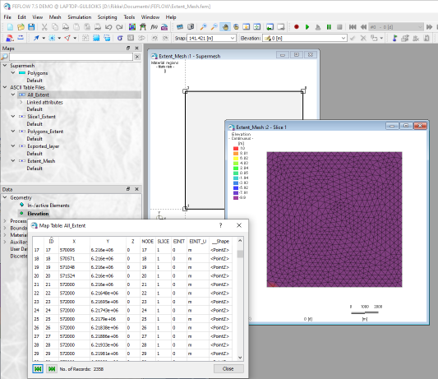Screen dimensions: 438x379
Task: Click the Redo arrow icon
Action: (119, 27)
